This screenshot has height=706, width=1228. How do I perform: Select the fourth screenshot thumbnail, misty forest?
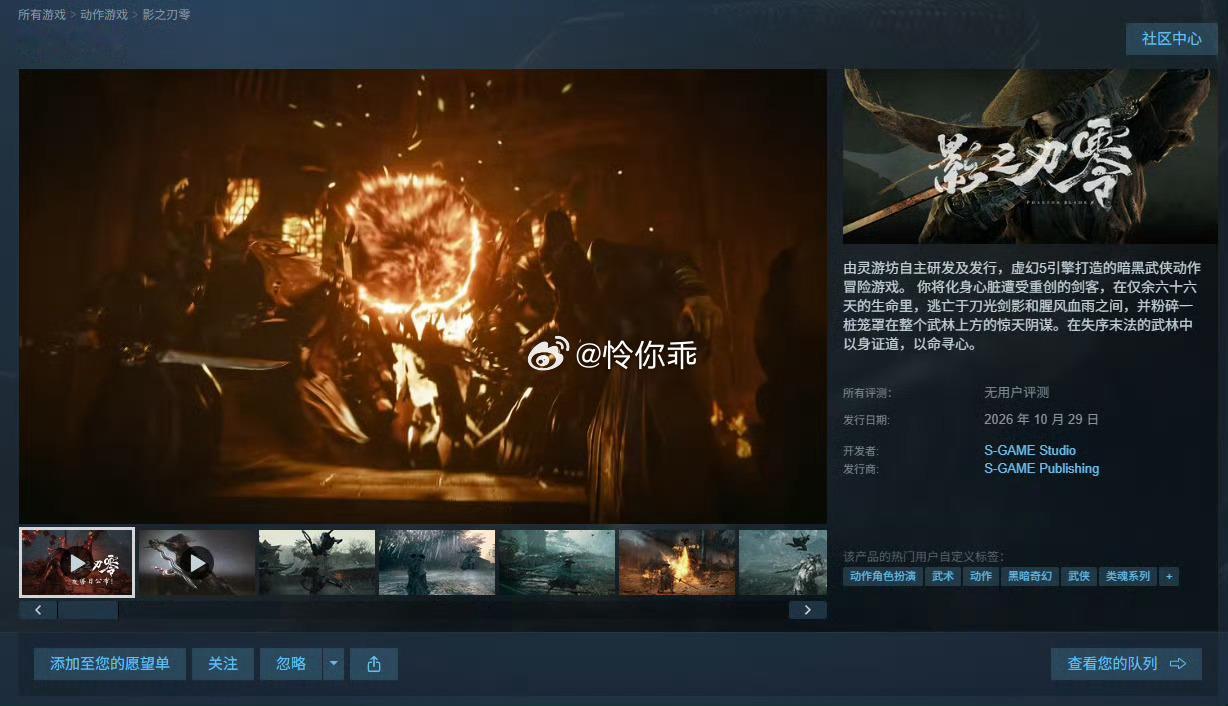(437, 563)
